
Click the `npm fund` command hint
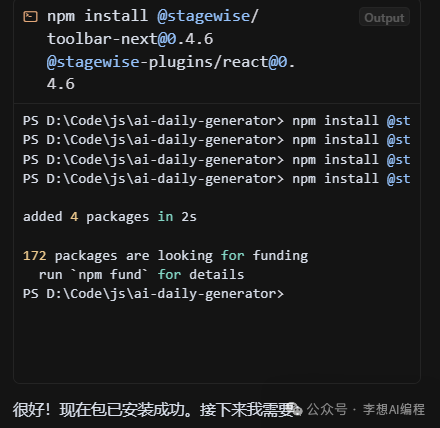pyautogui.click(x=109, y=275)
